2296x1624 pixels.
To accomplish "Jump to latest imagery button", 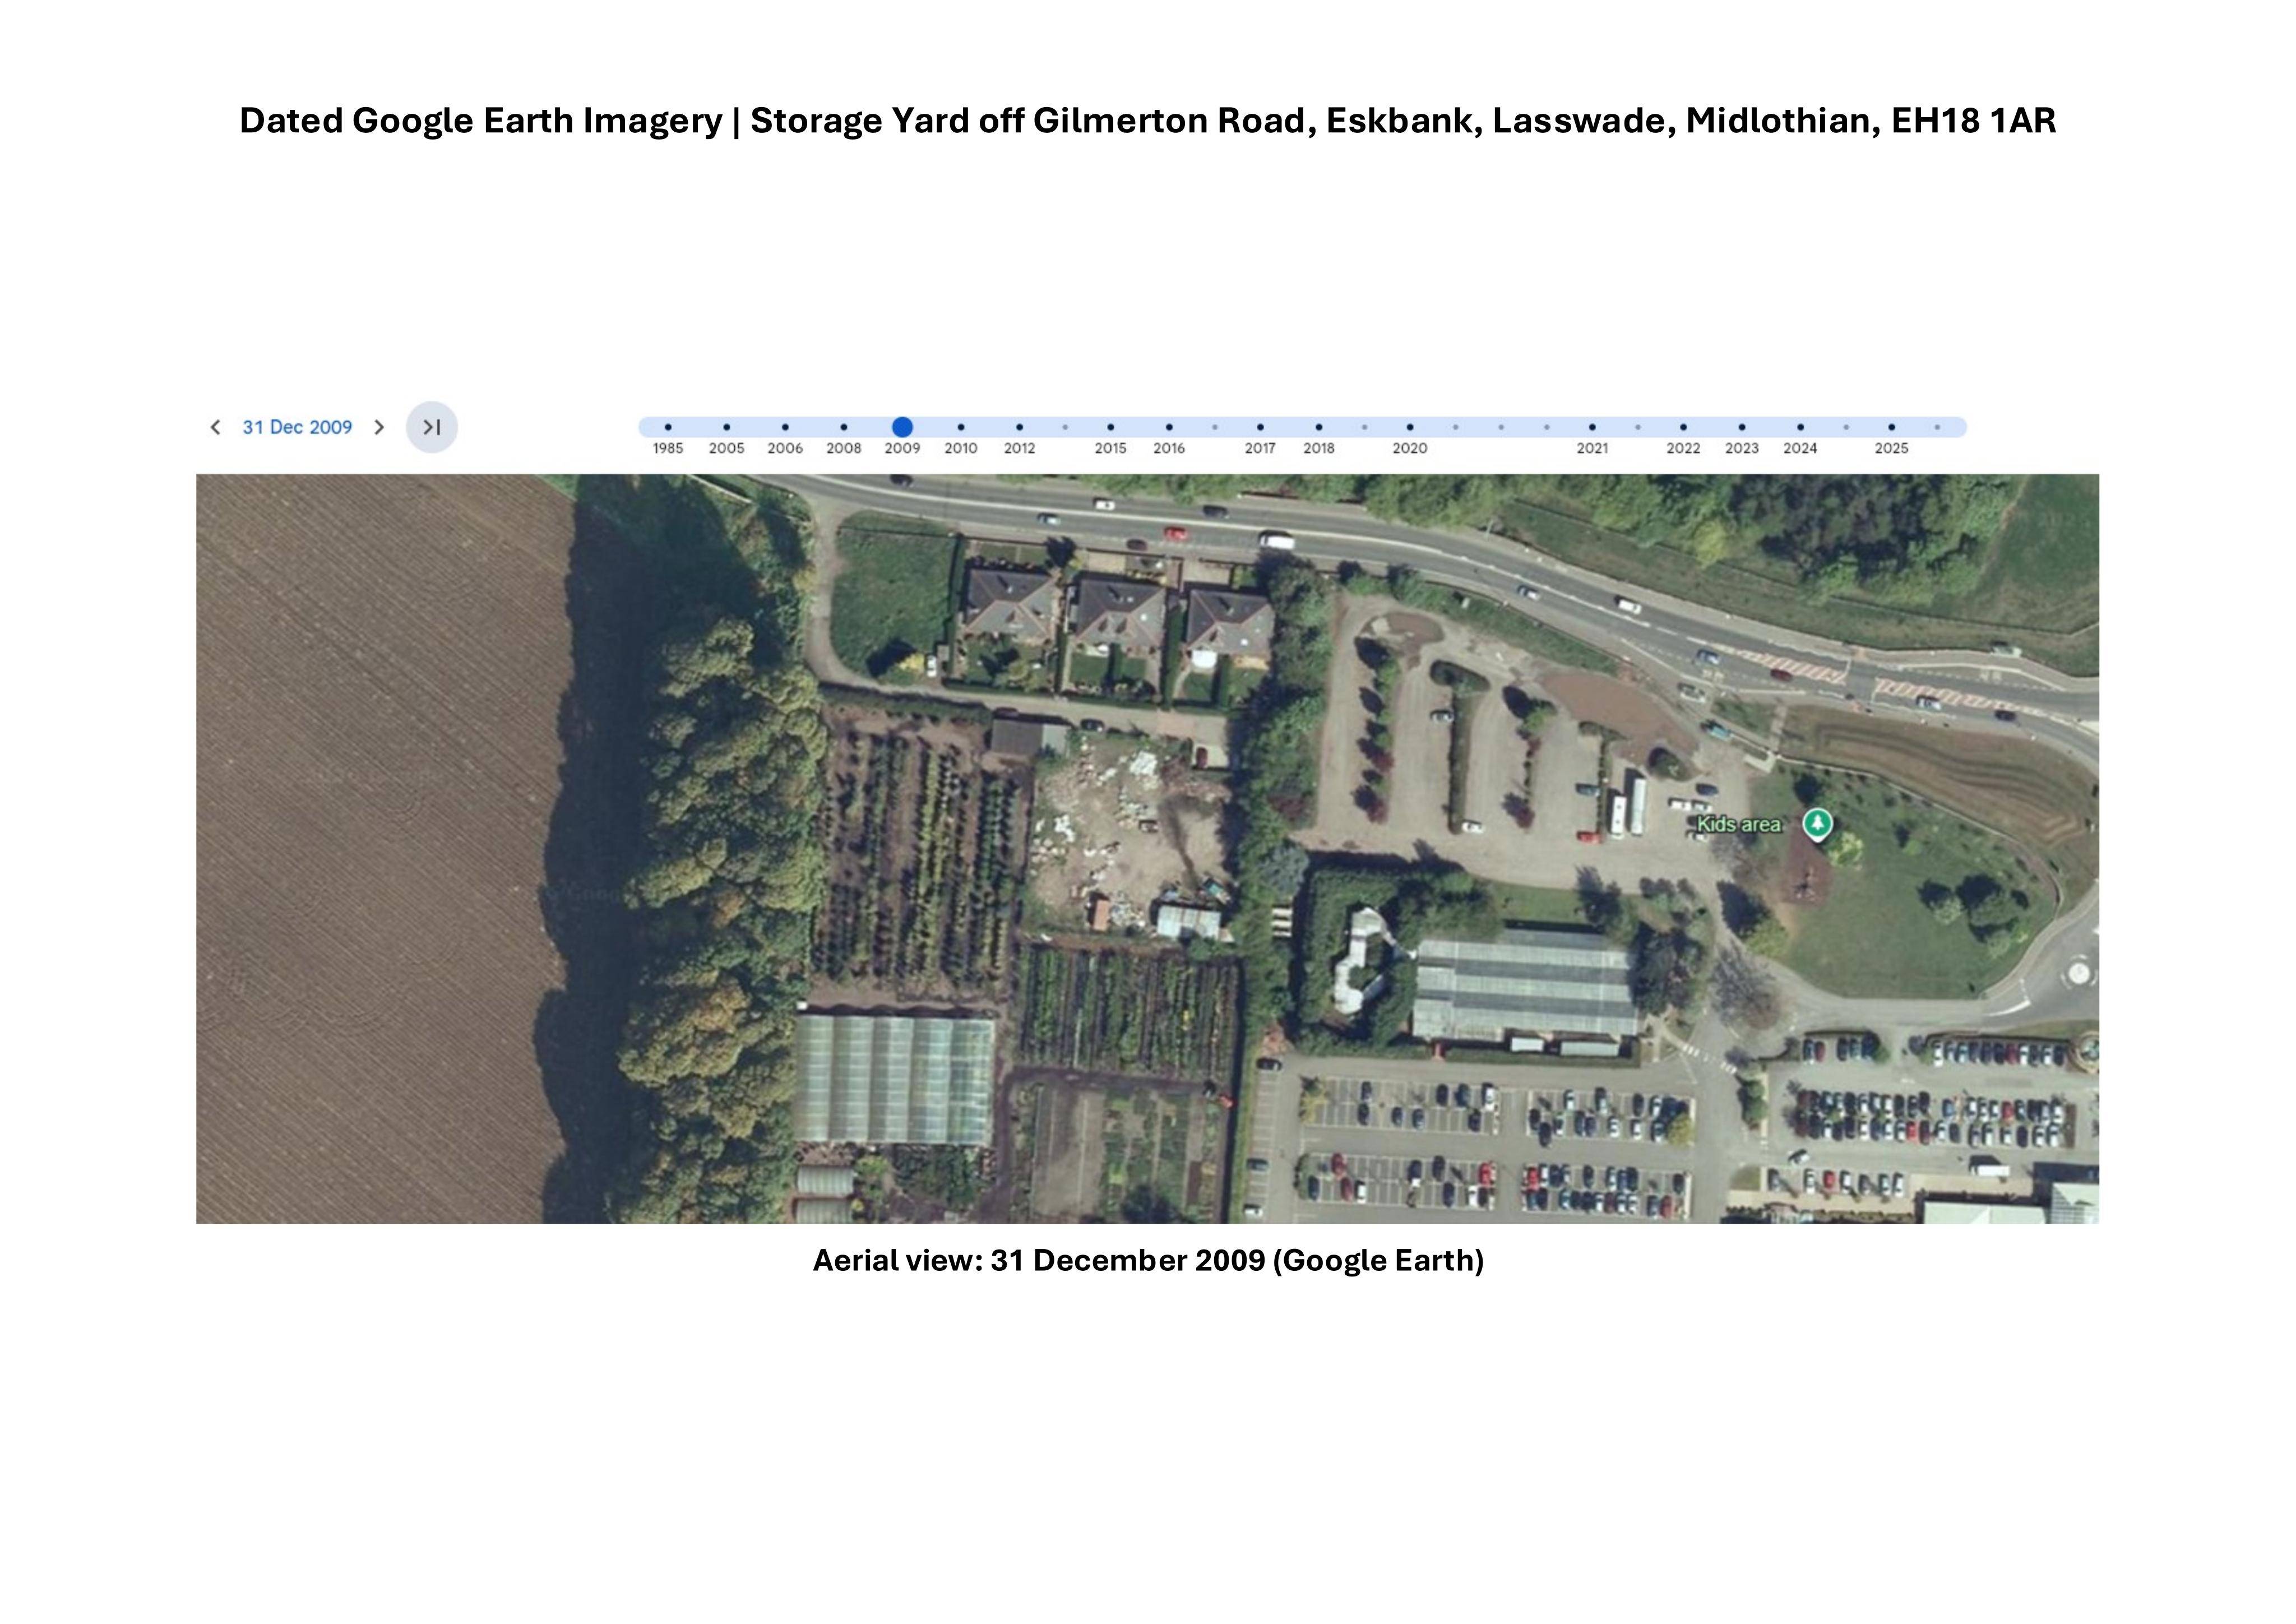I will [x=432, y=427].
